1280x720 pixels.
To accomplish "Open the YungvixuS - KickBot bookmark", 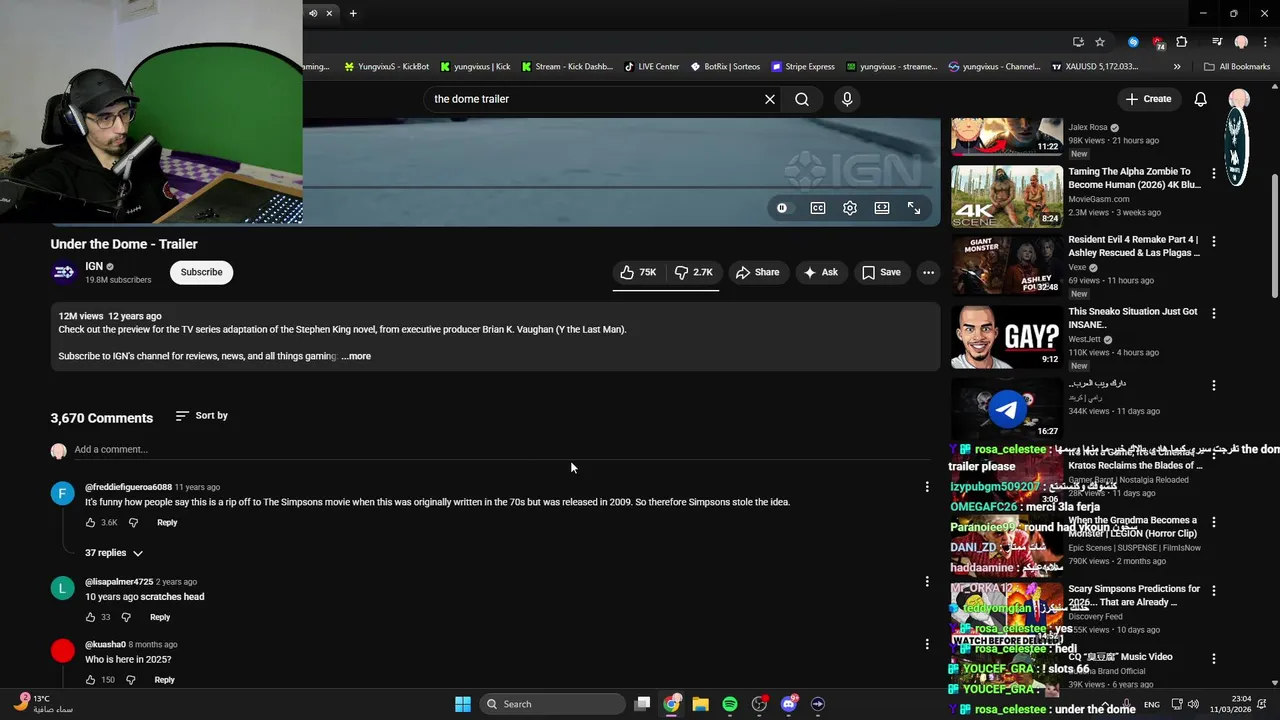I will 386,67.
